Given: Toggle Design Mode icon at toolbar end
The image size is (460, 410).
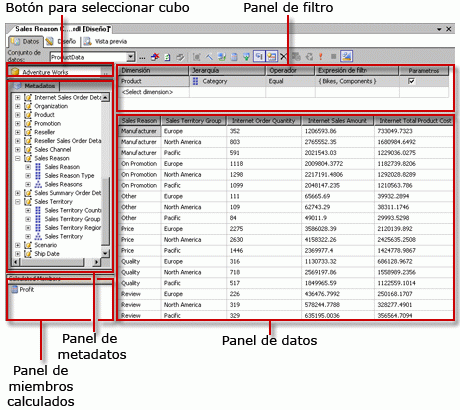Looking at the screenshot, I should (x=347, y=56).
